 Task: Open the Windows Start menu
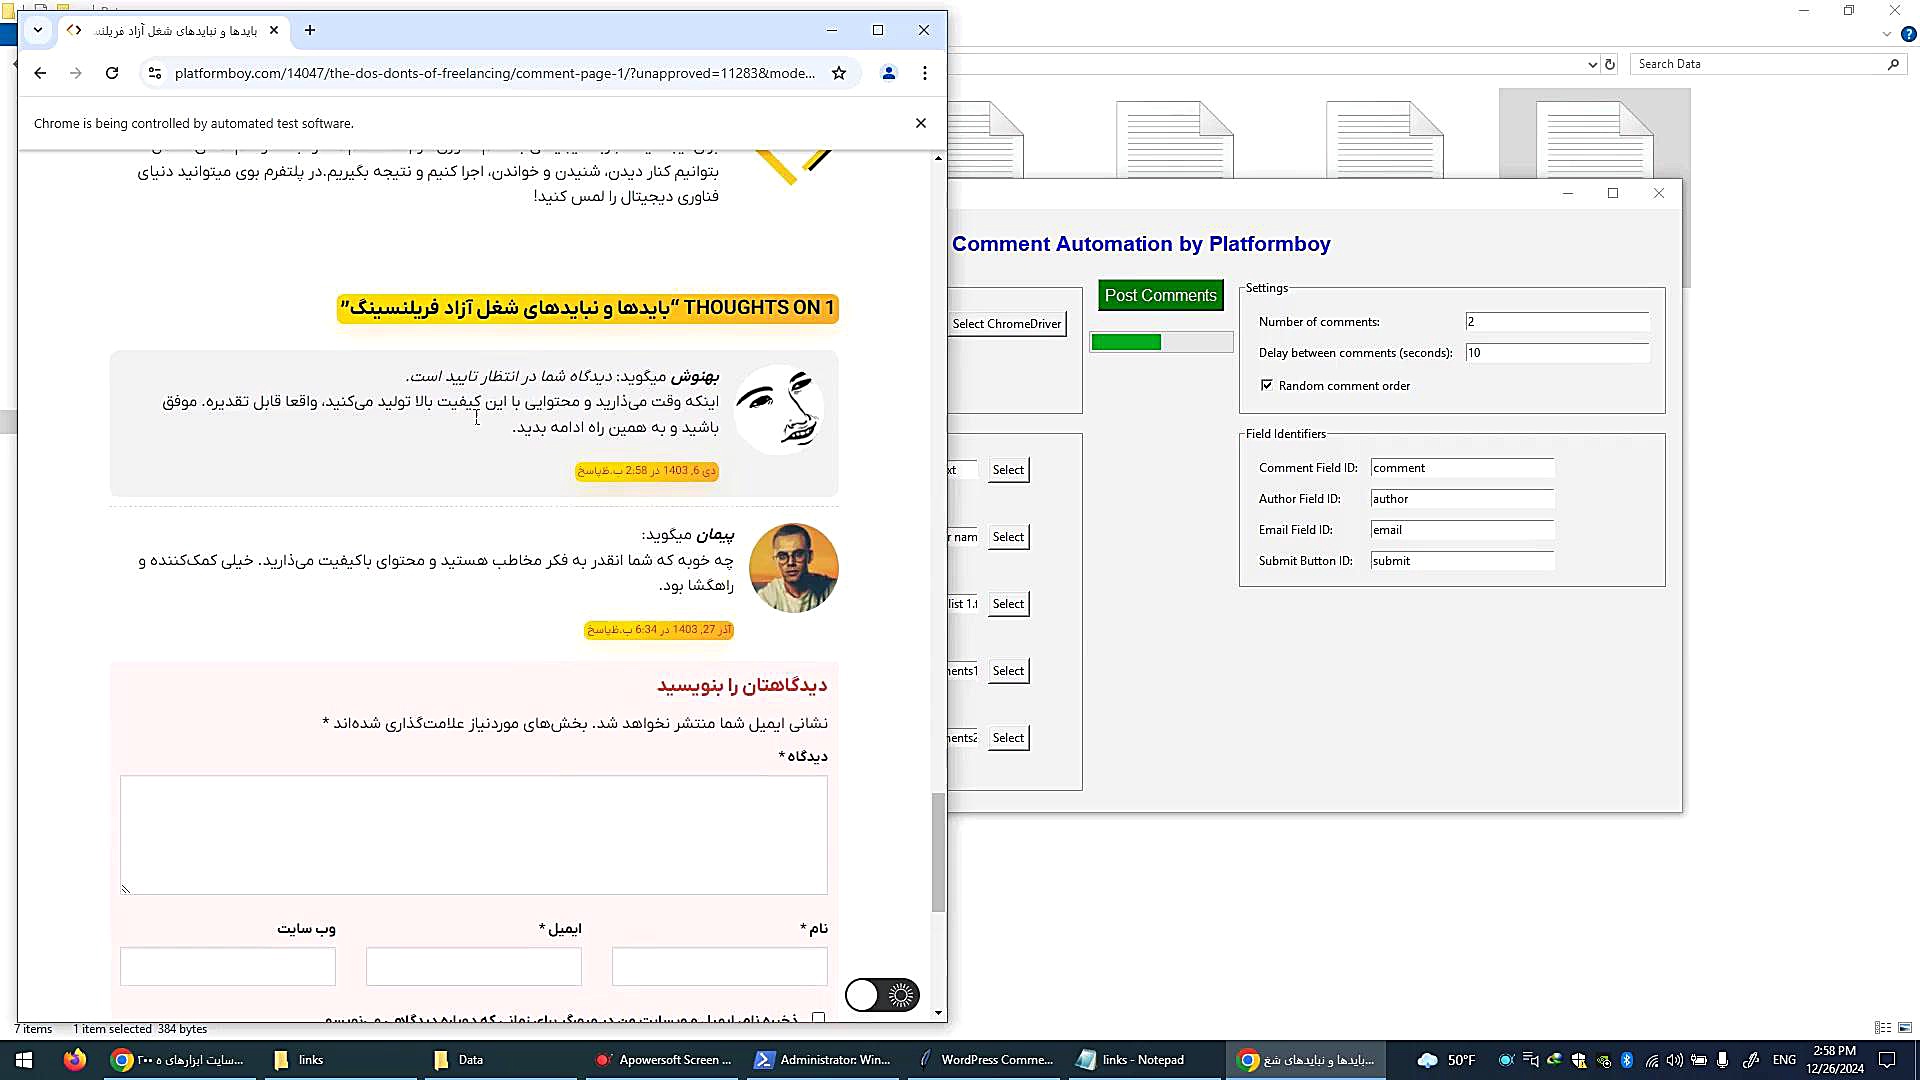[x=23, y=1060]
